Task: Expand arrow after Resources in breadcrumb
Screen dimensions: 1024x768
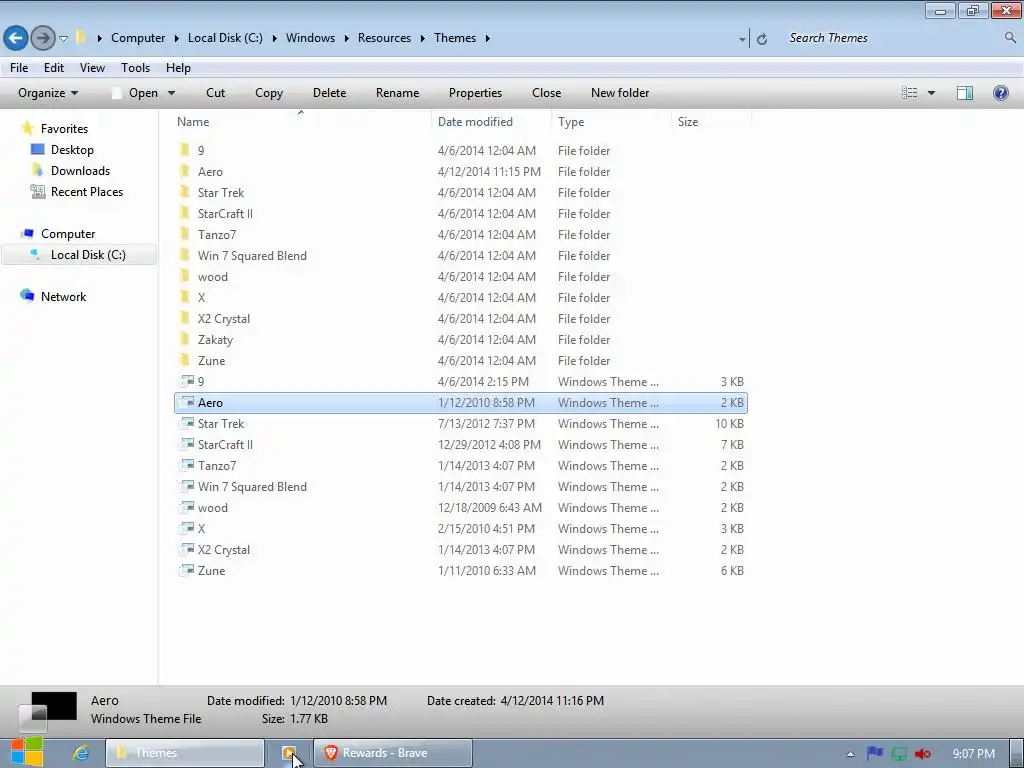Action: tap(422, 39)
